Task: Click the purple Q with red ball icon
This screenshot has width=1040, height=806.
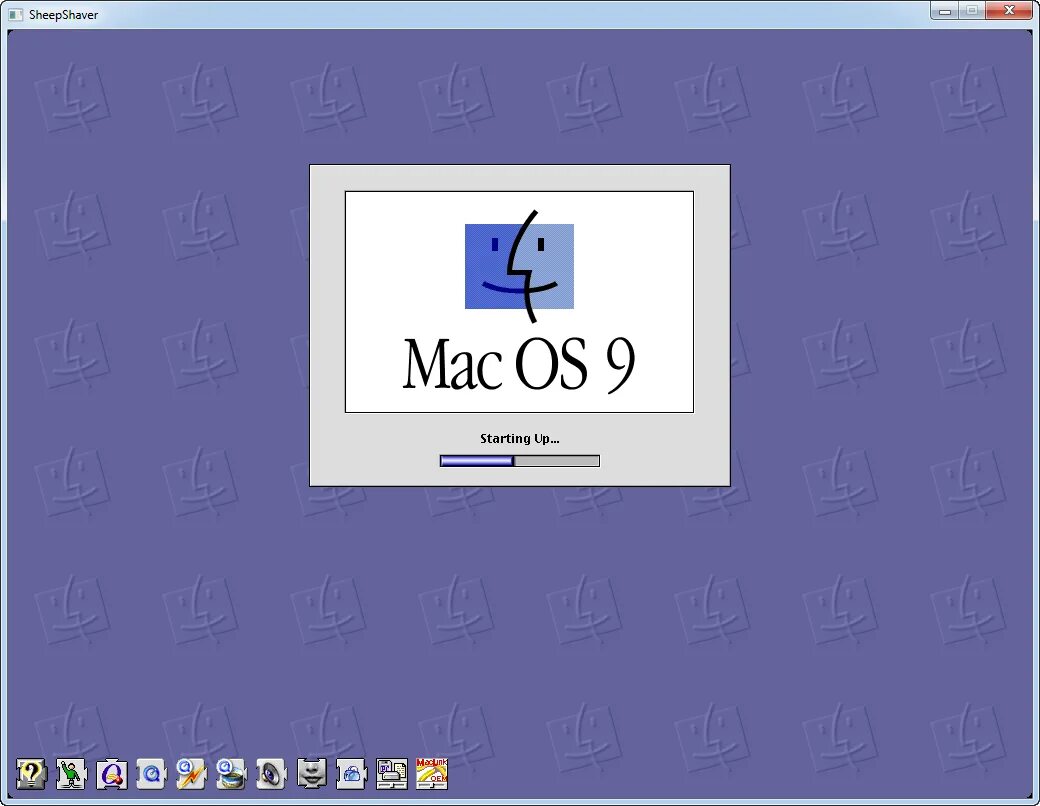Action: click(x=111, y=773)
